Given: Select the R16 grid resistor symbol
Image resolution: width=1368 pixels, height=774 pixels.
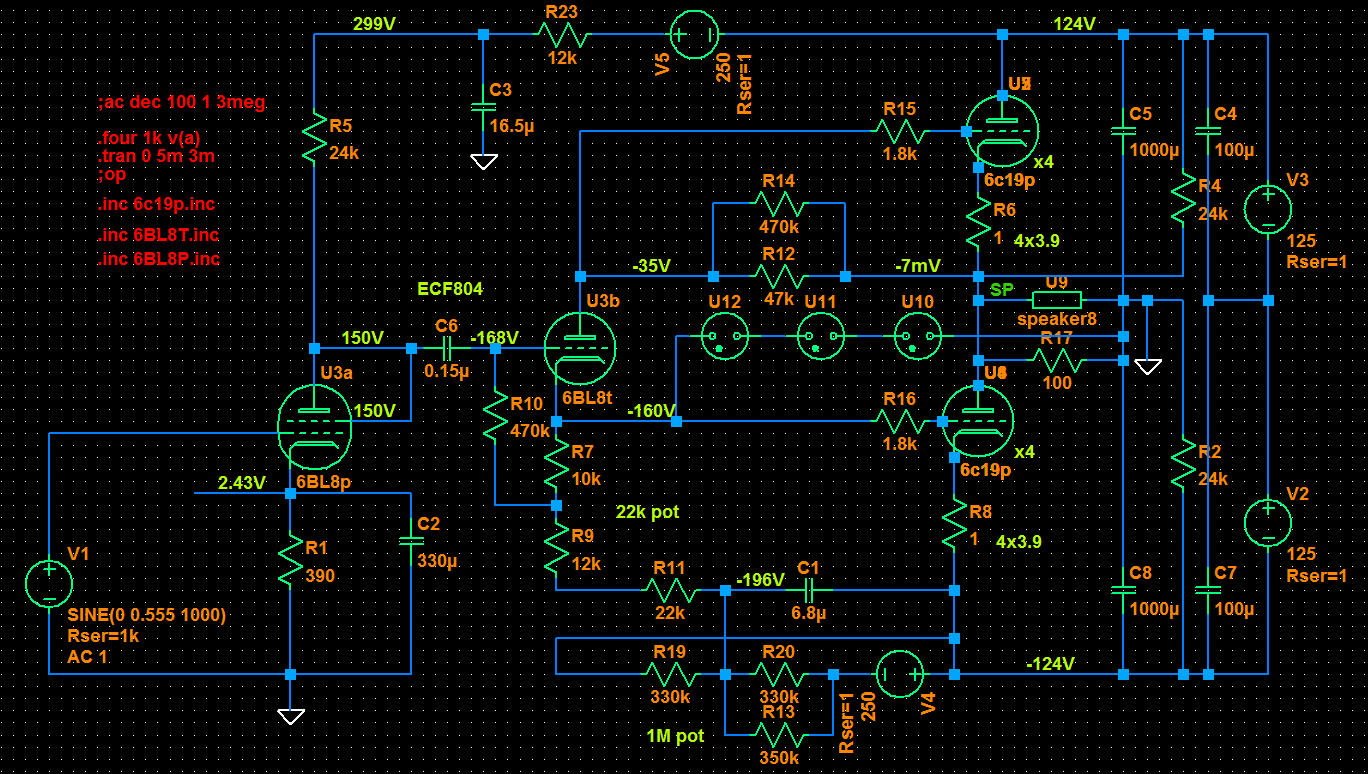Looking at the screenshot, I should pyautogui.click(x=899, y=421).
